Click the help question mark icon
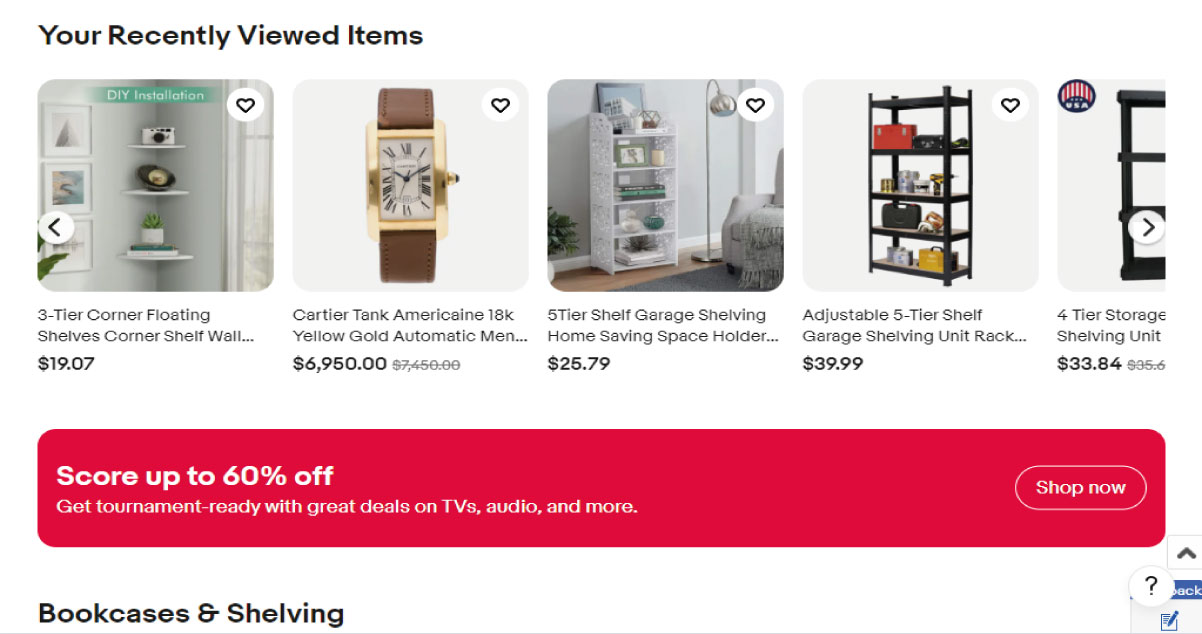The height and width of the screenshot is (634, 1202). [x=1150, y=588]
